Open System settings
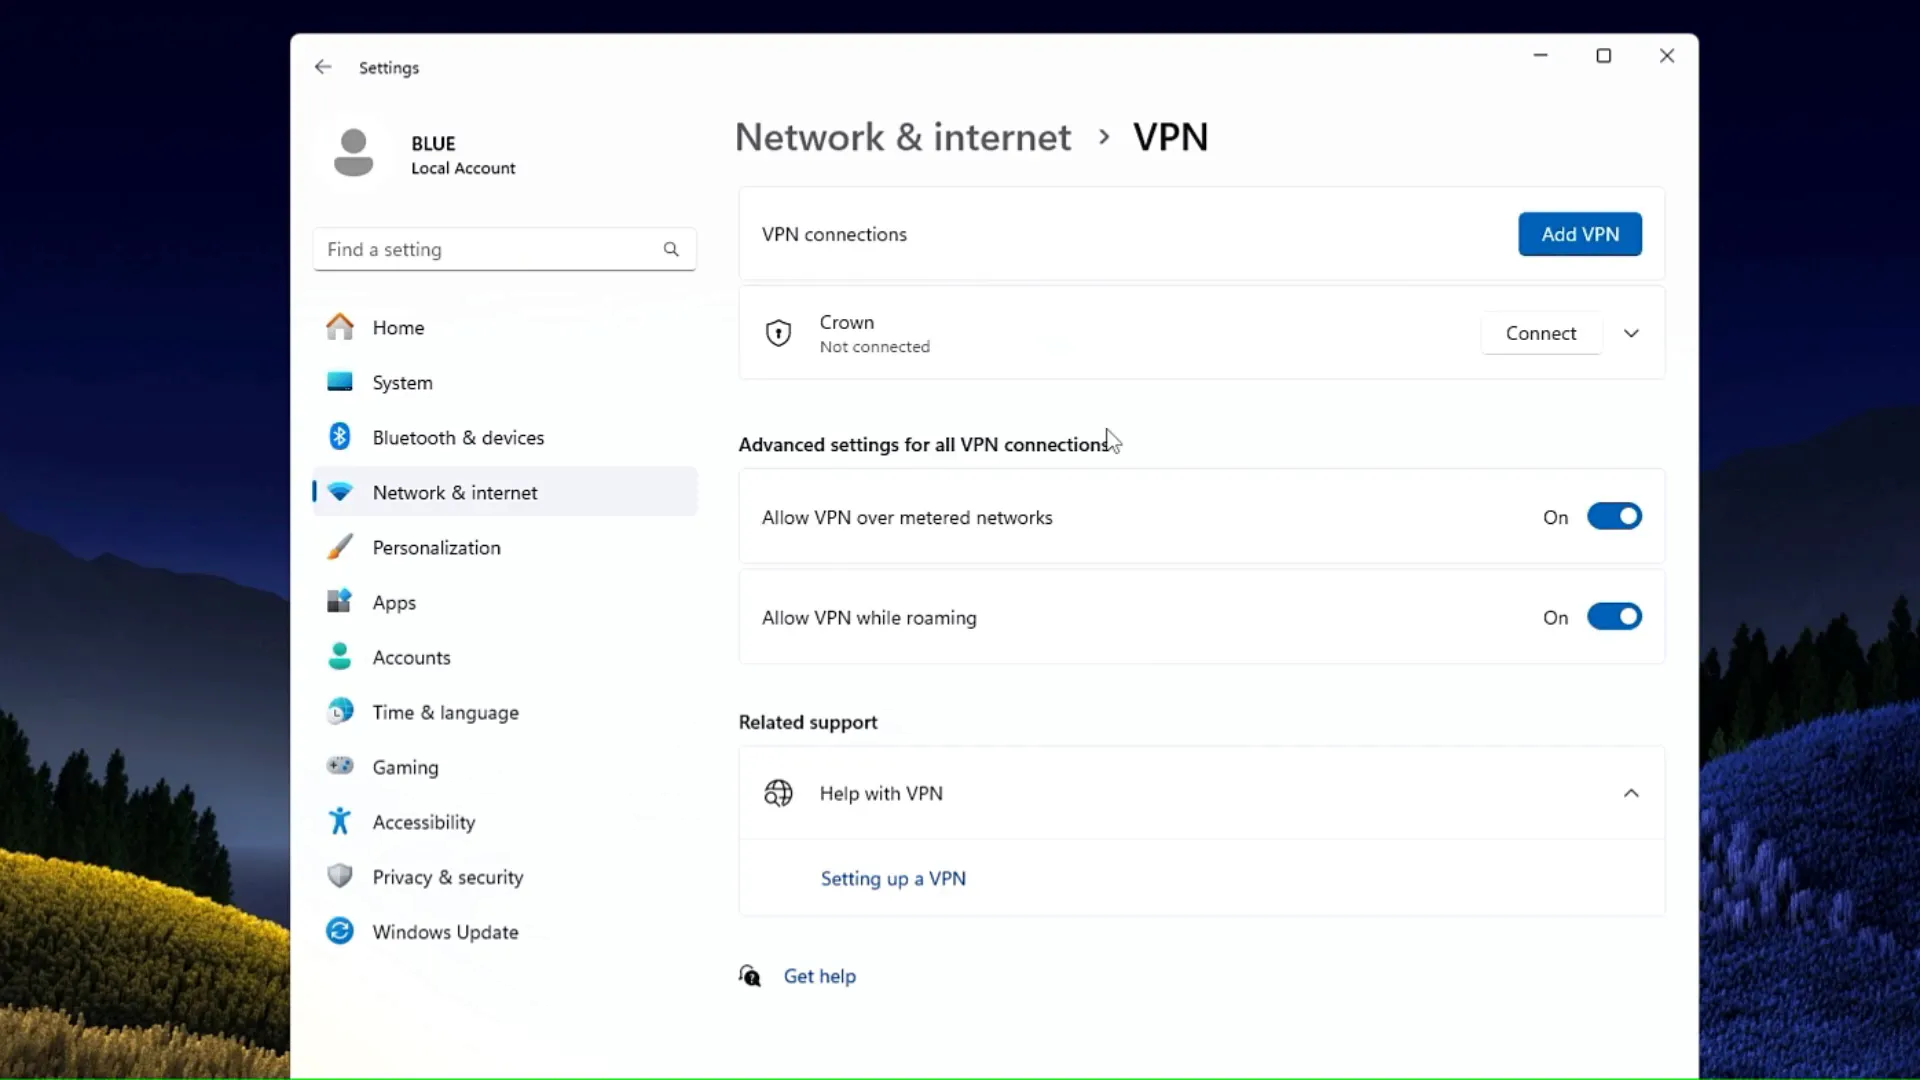This screenshot has height=1080, width=1920. tap(505, 382)
